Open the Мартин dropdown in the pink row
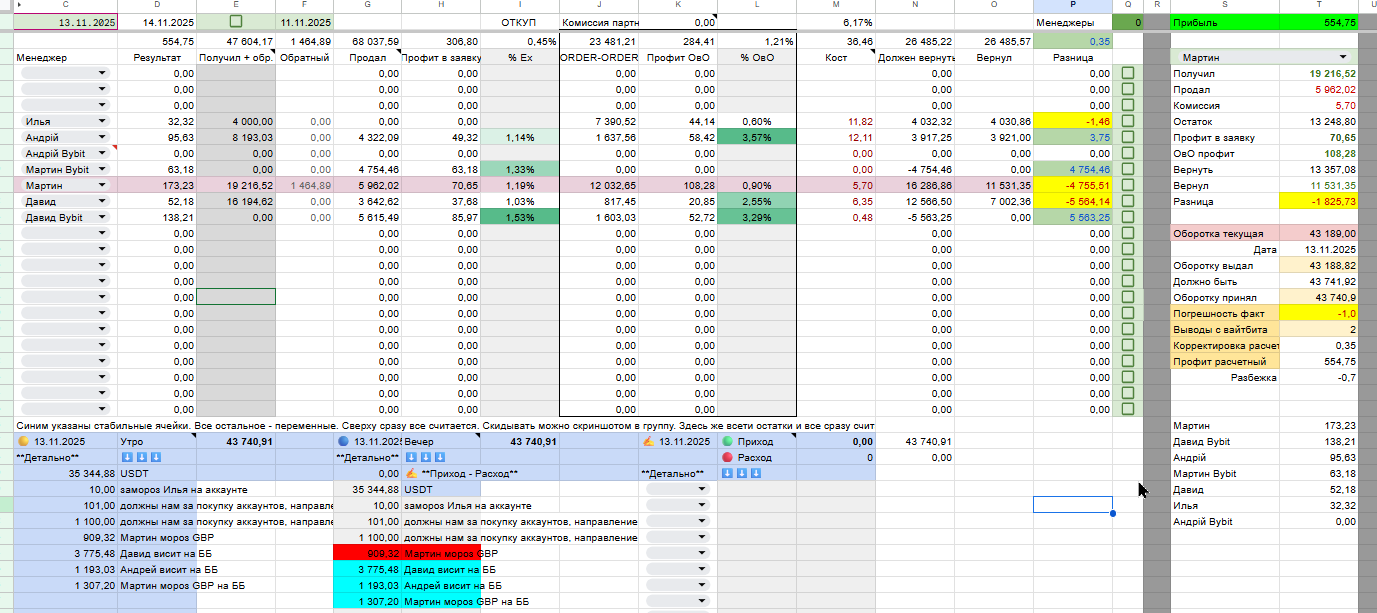 (x=102, y=186)
